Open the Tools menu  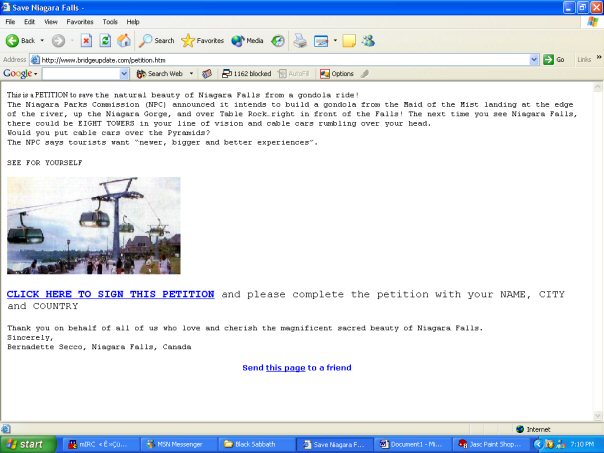109,21
